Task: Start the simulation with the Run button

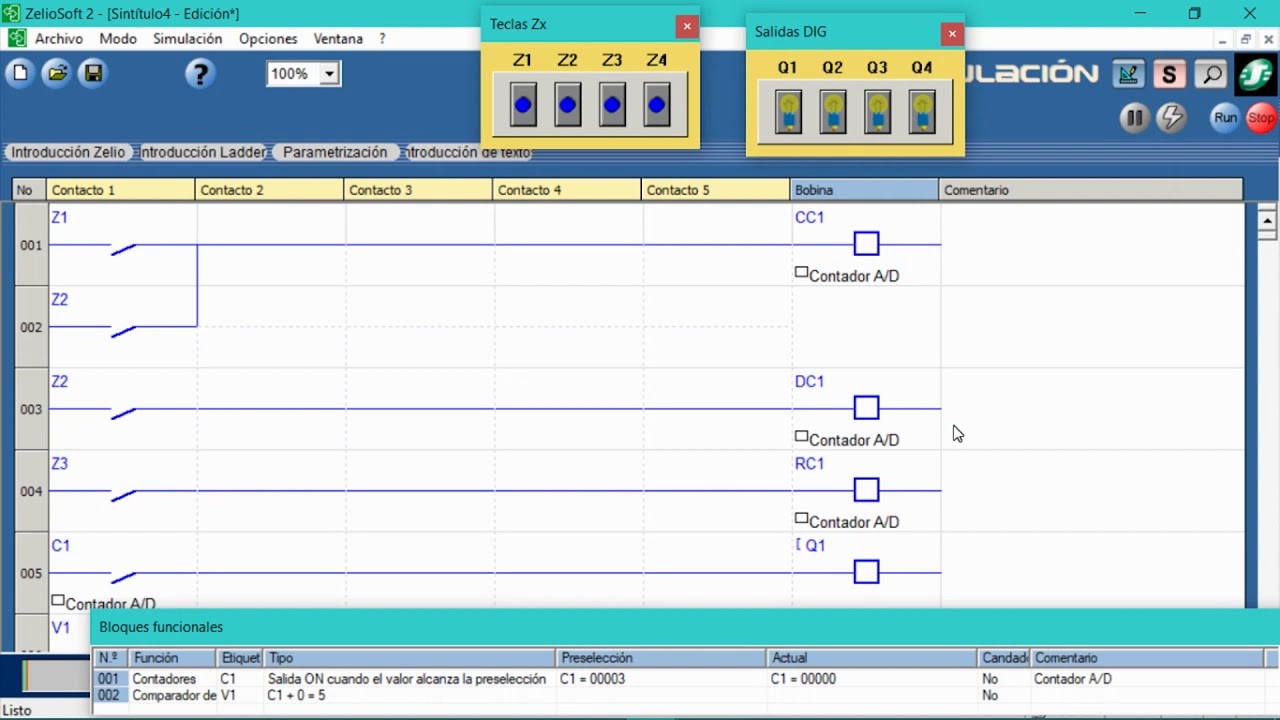Action: pos(1225,118)
